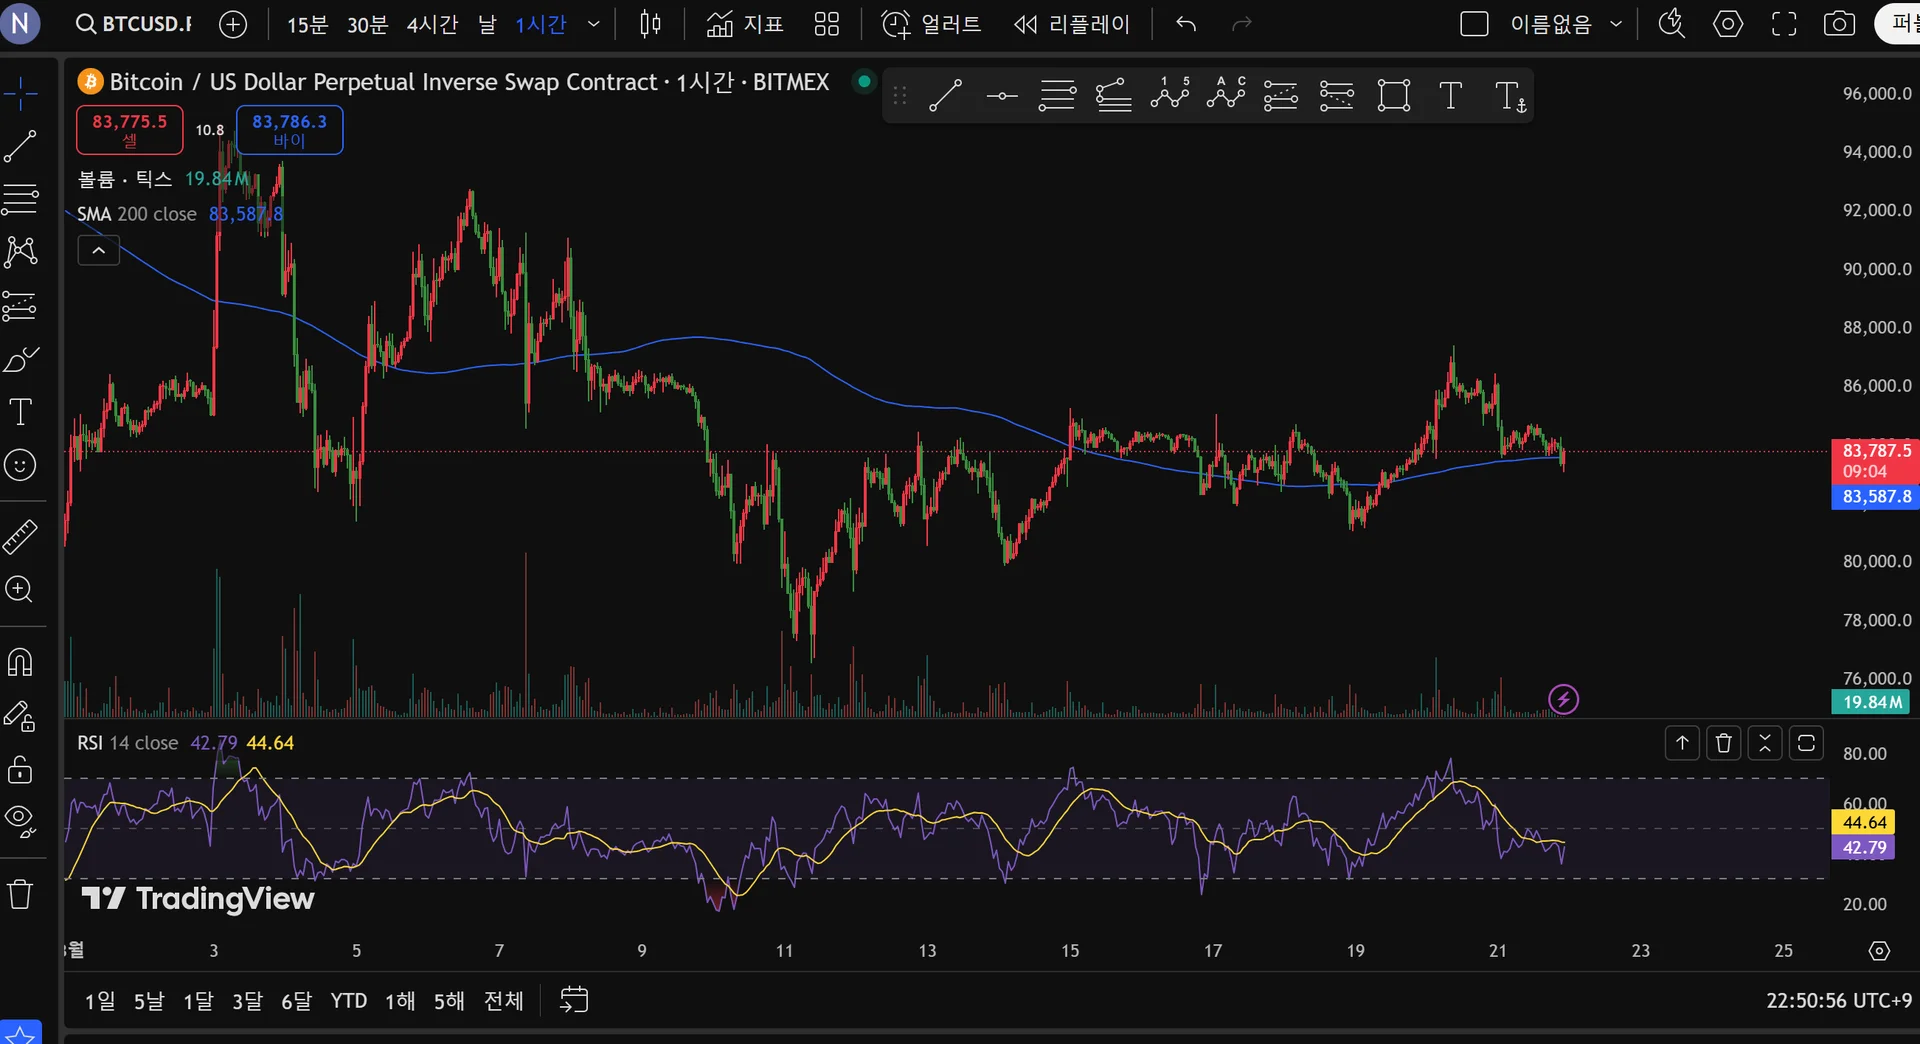Image resolution: width=1920 pixels, height=1044 pixels.
Task: Delete the RSI pane
Action: (x=1723, y=743)
